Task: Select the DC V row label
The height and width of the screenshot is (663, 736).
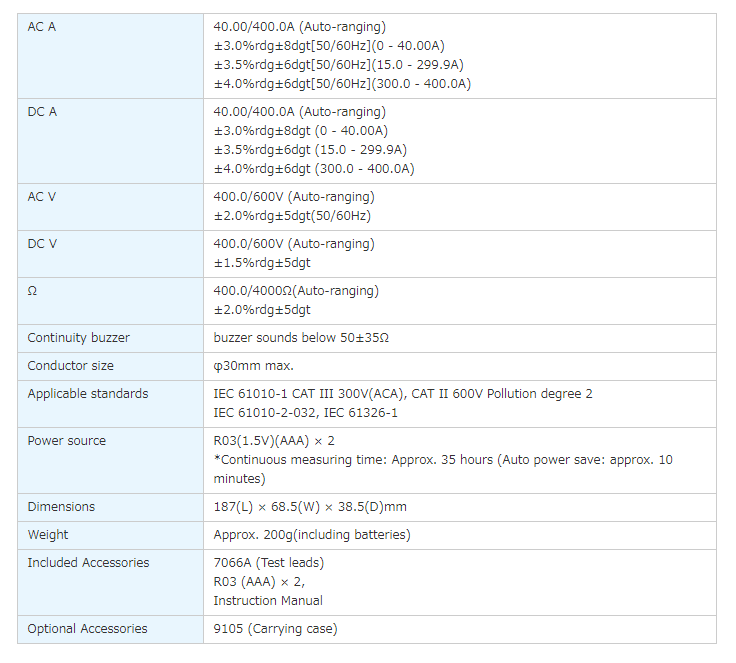Action: (42, 243)
